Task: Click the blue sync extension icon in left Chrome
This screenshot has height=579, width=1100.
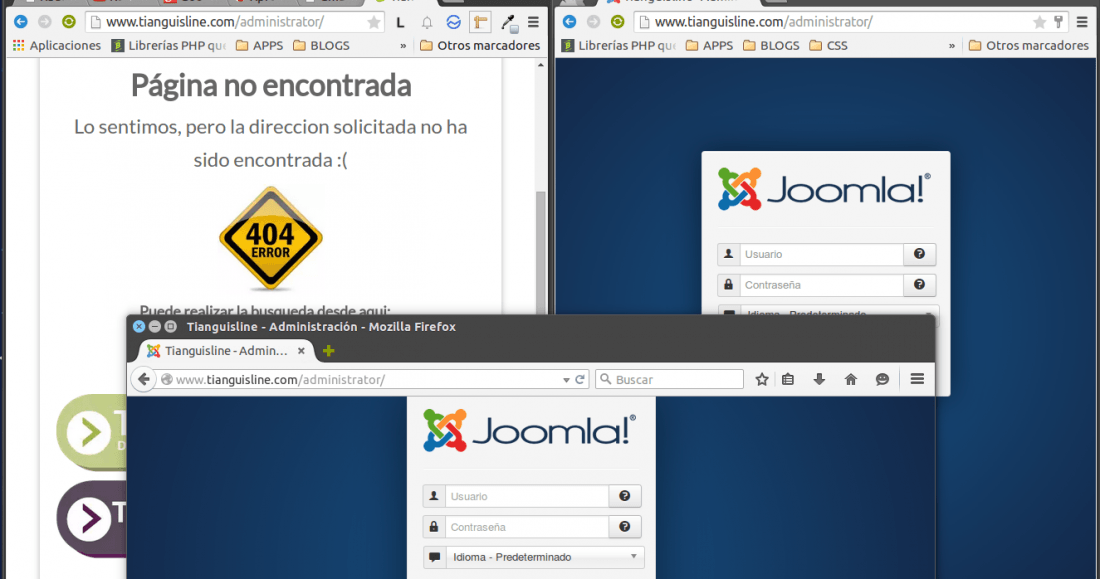Action: pos(453,22)
